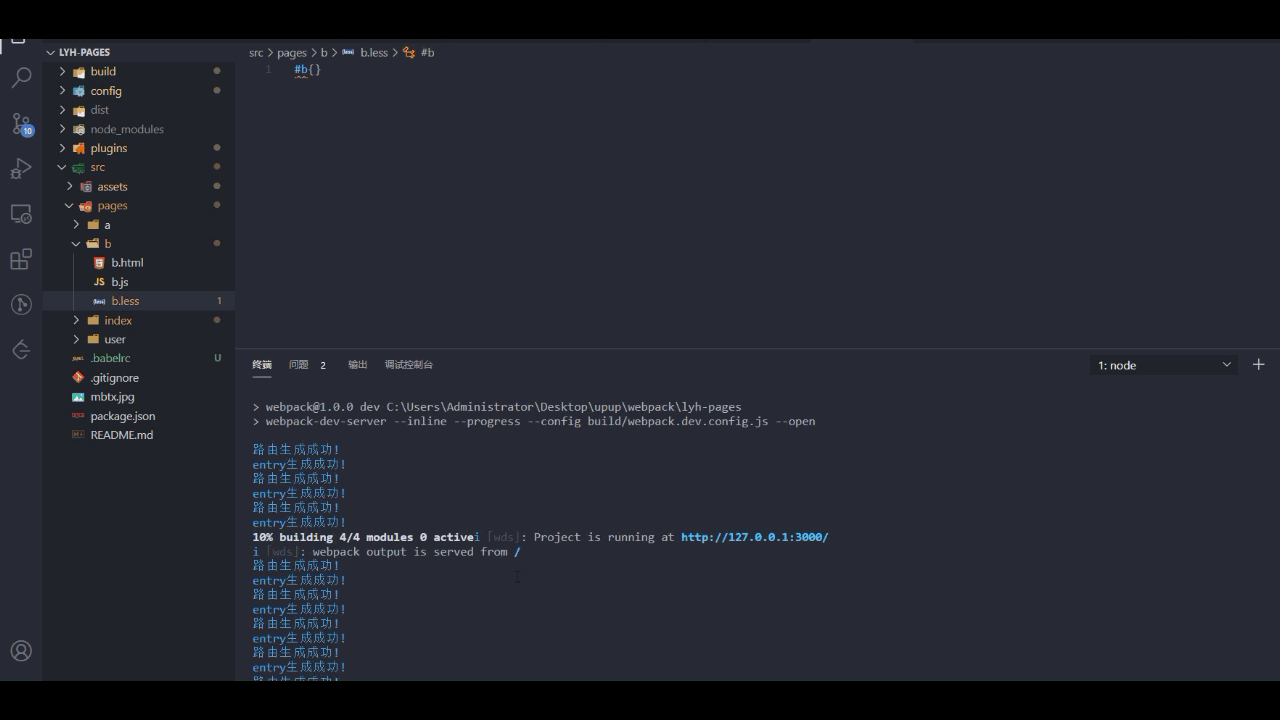Screen dimensions: 1280x720
Task: Open Source Control with the 10 badge
Action: point(21,124)
